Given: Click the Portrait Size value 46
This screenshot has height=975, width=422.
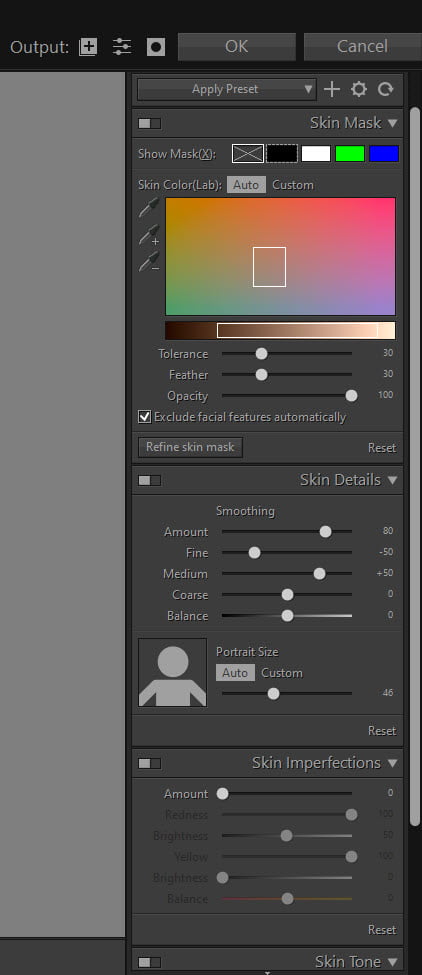Looking at the screenshot, I should pos(388,693).
